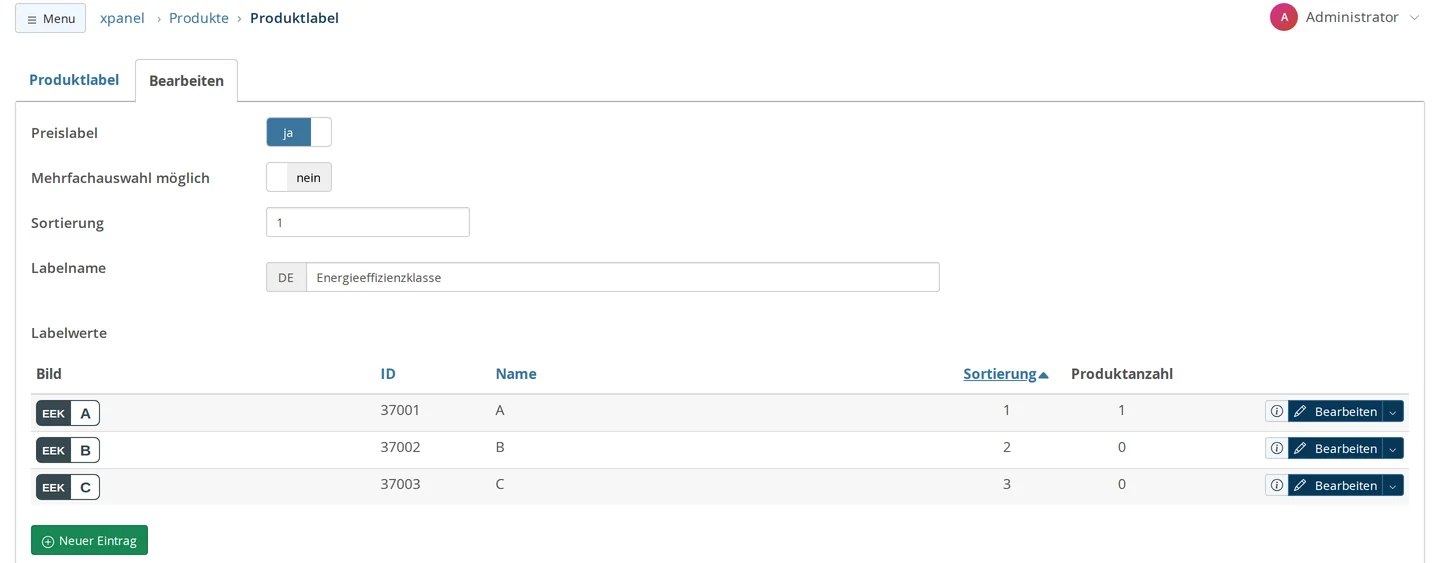This screenshot has width=1440, height=563.
Task: Open the info icon for row A
Action: coord(1276,411)
